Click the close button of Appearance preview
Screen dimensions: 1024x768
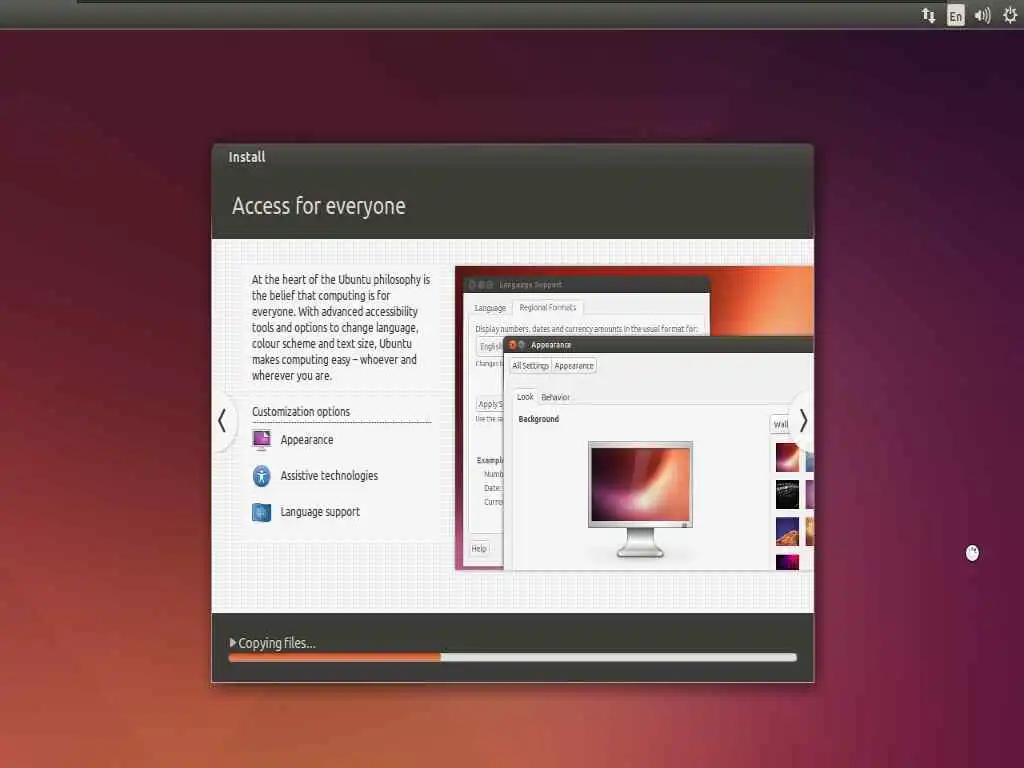click(x=513, y=345)
